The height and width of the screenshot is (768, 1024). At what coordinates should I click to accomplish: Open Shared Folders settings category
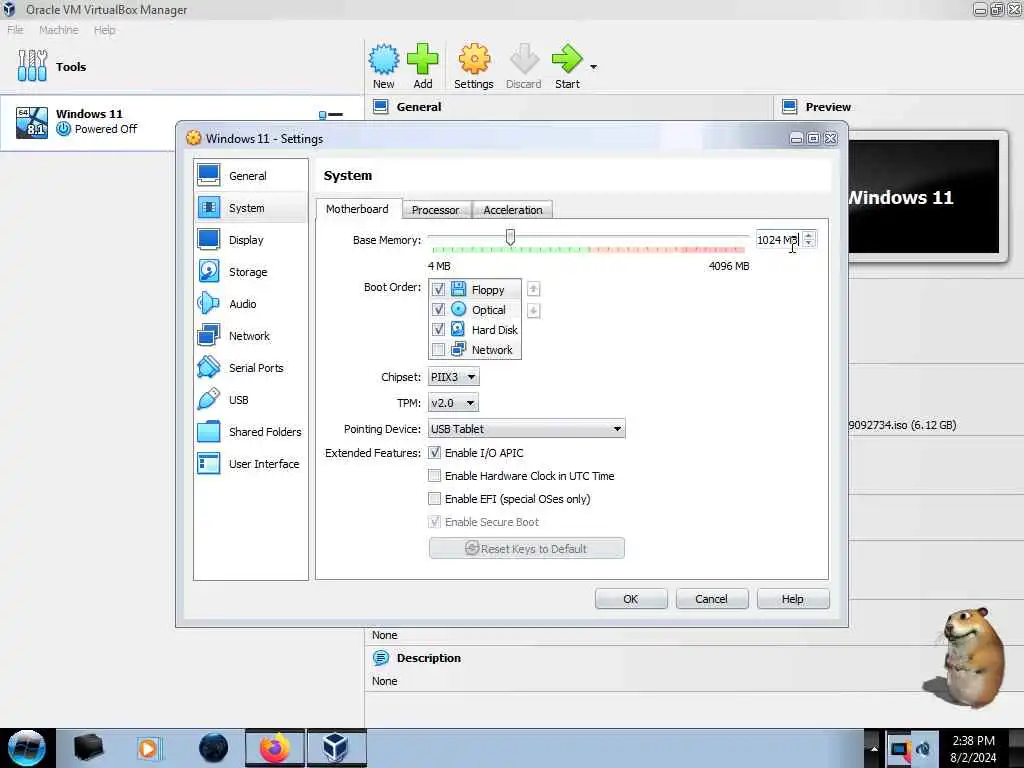tap(251, 432)
